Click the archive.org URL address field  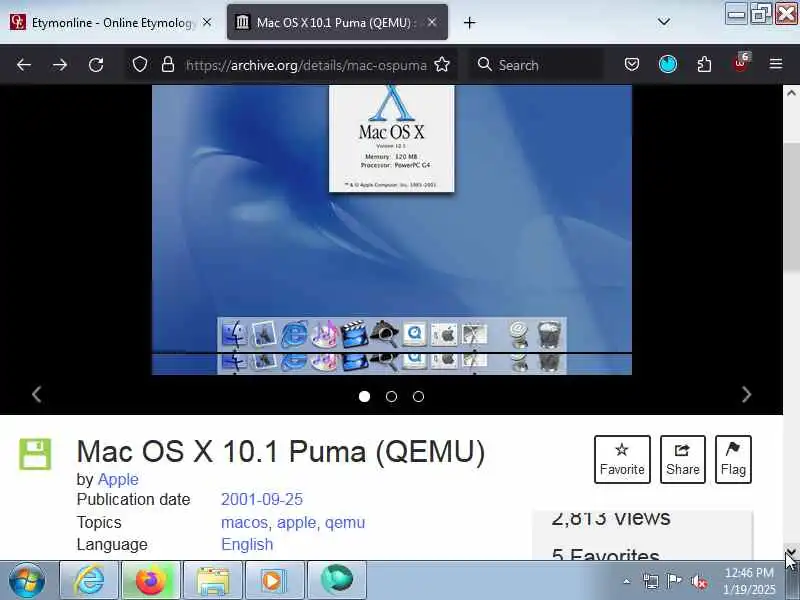[x=306, y=65]
